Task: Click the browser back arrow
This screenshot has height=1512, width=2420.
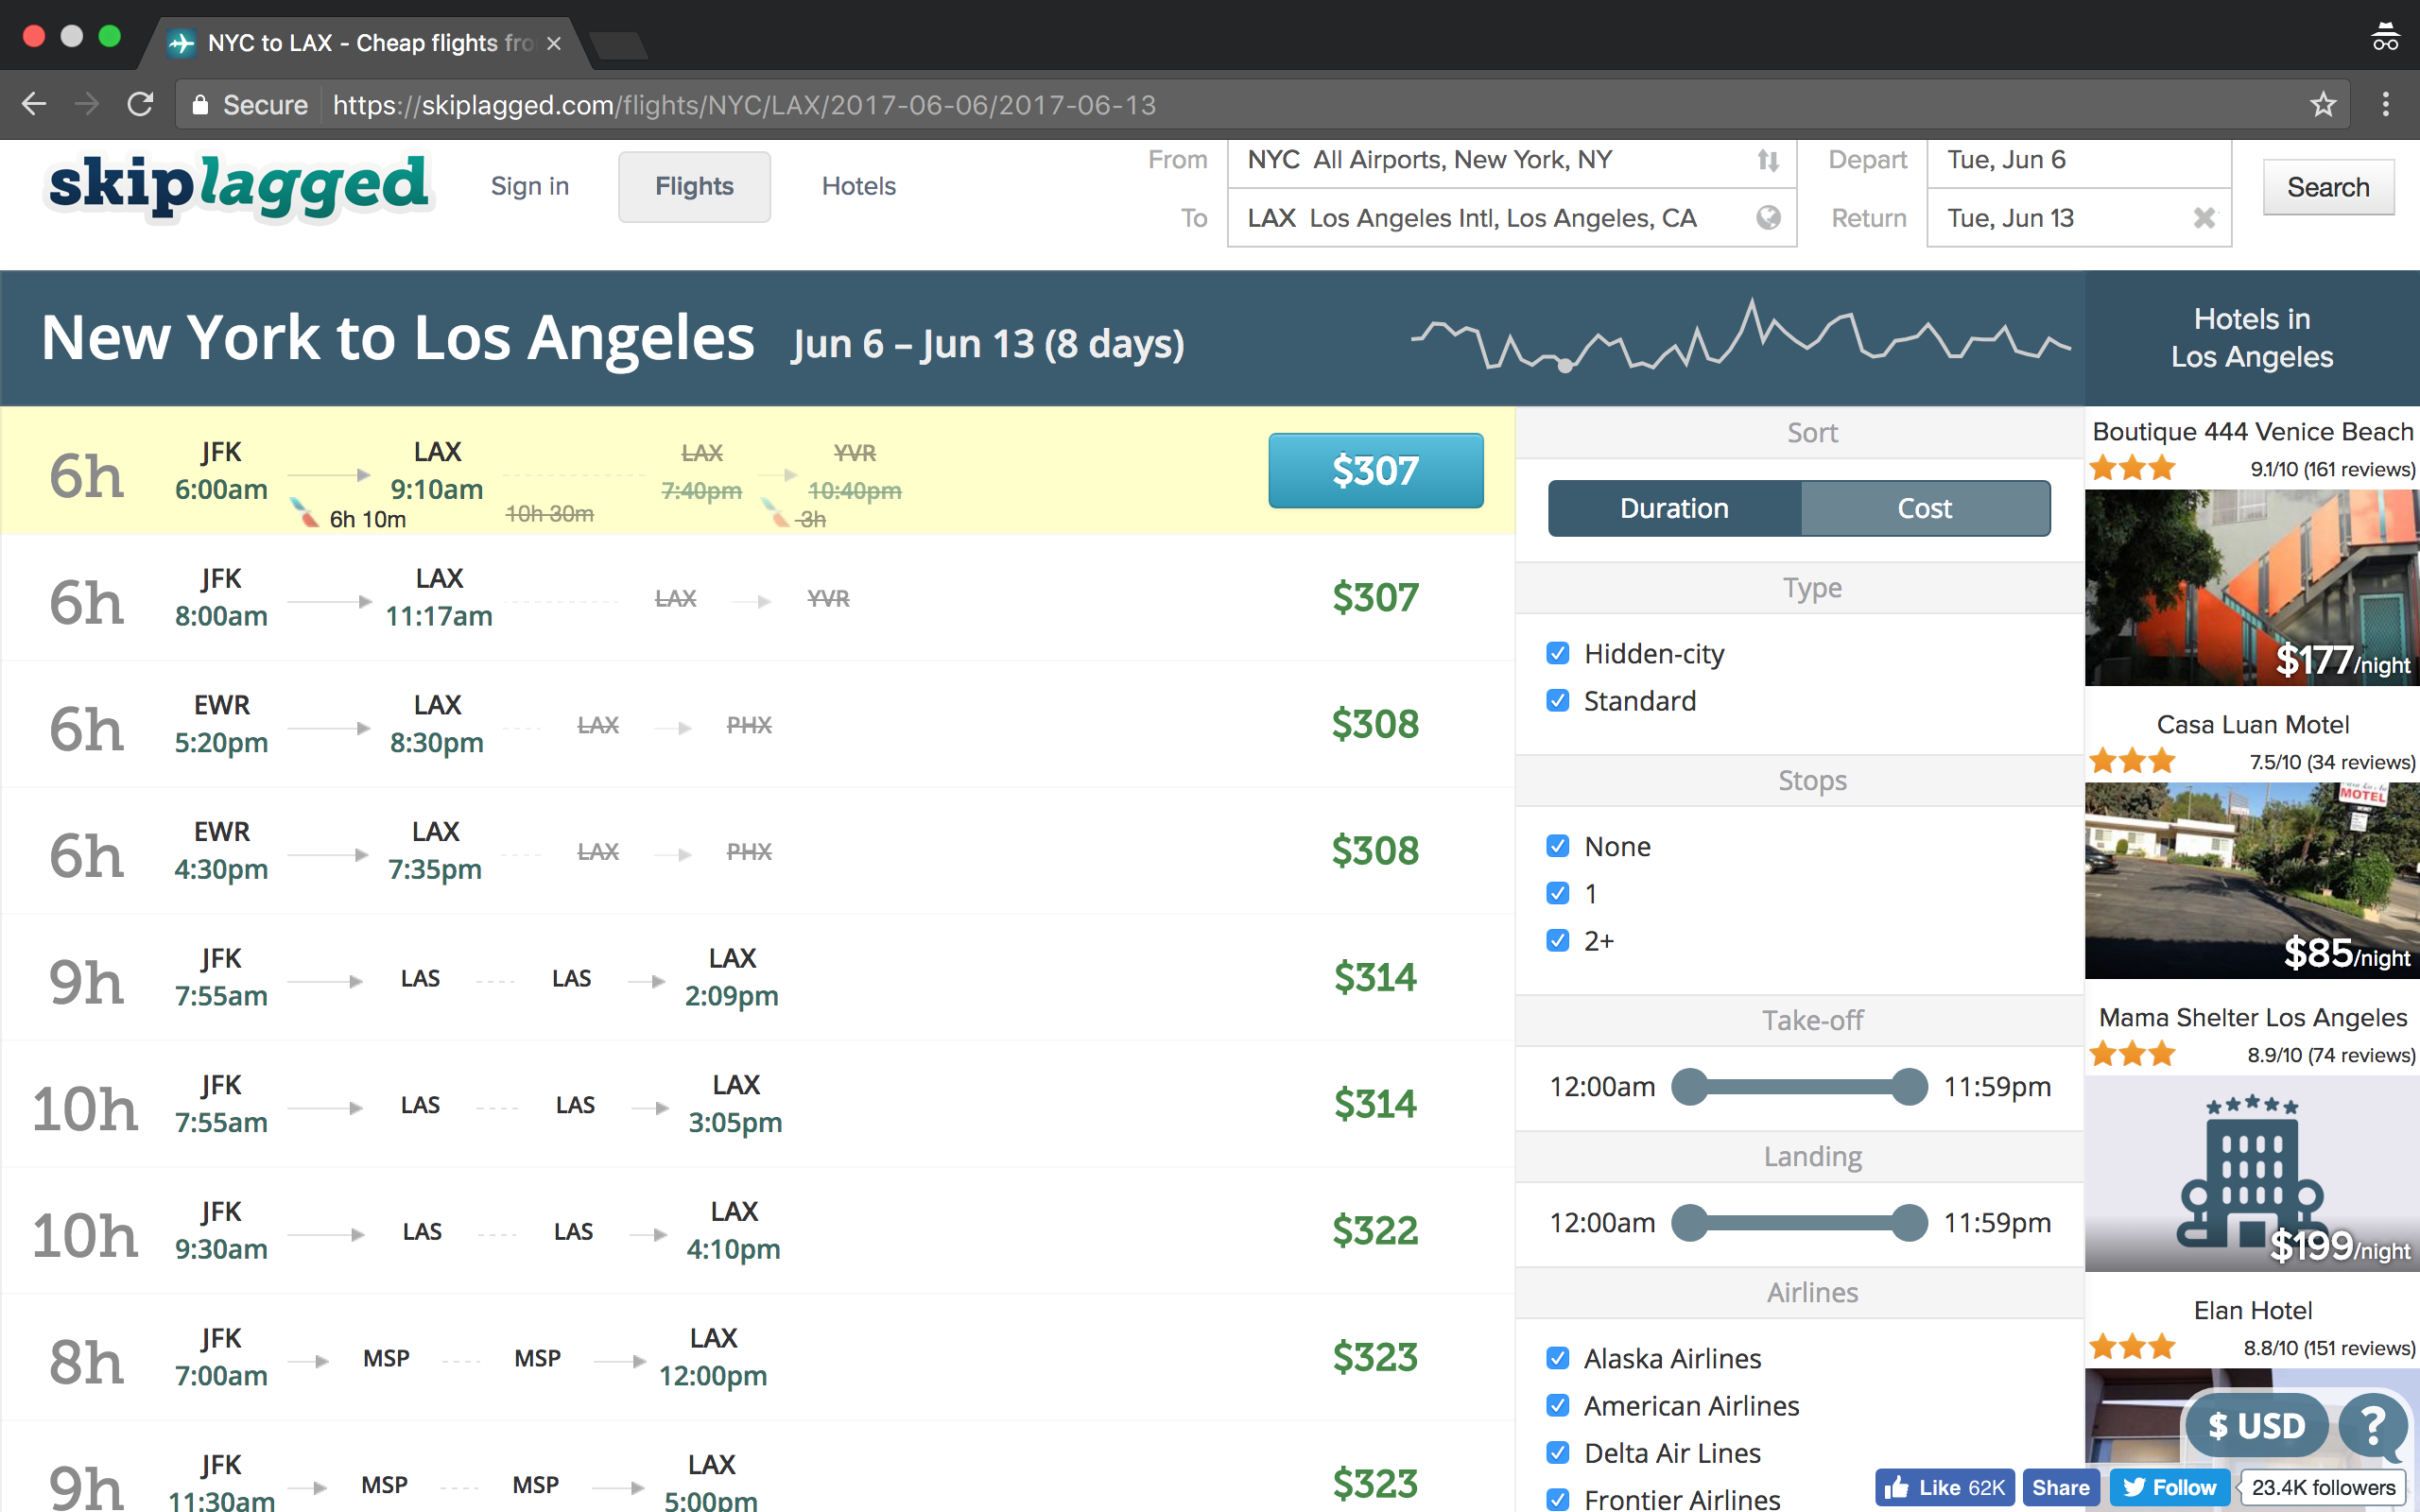Action: (34, 104)
